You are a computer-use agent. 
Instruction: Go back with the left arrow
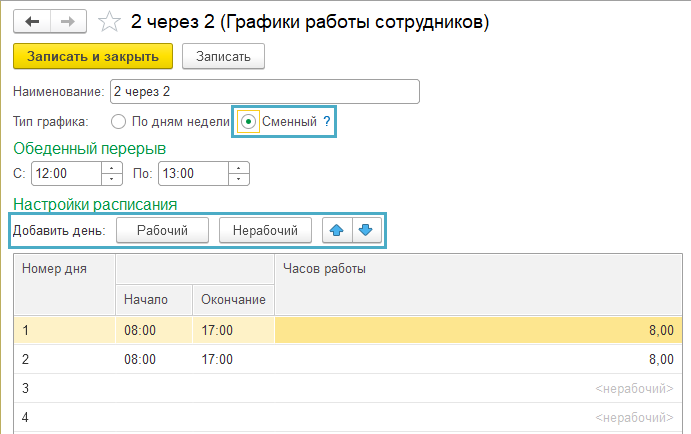click(32, 21)
